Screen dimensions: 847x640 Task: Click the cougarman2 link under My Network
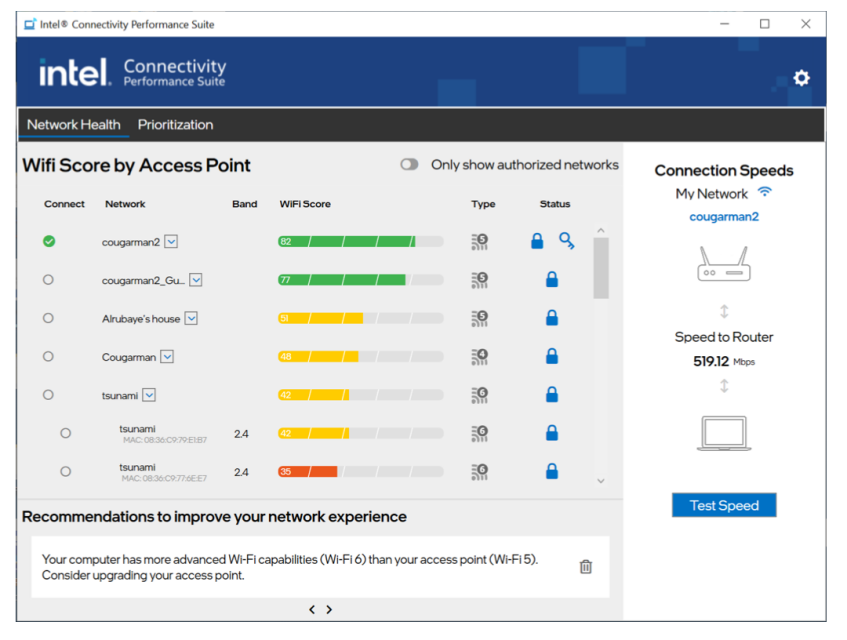(x=724, y=217)
